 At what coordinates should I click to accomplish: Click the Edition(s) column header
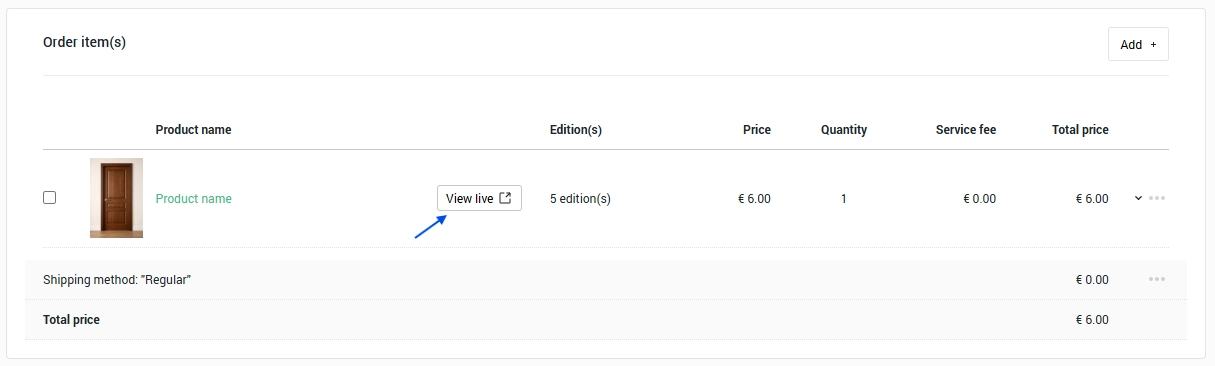(576, 130)
